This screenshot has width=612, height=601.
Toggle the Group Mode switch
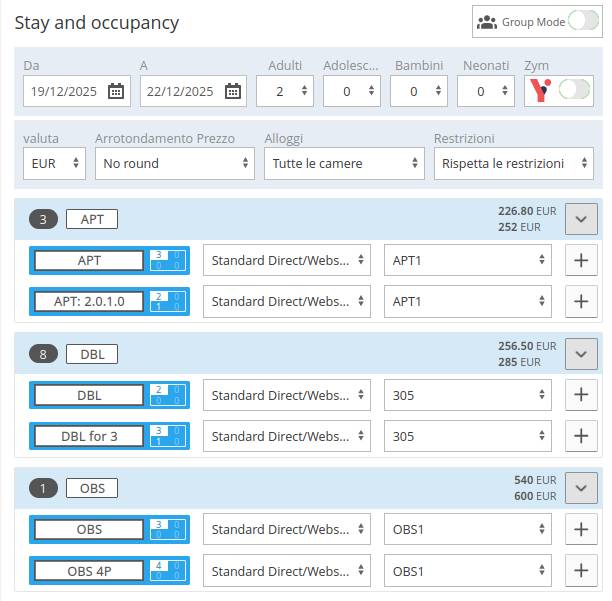click(x=582, y=21)
